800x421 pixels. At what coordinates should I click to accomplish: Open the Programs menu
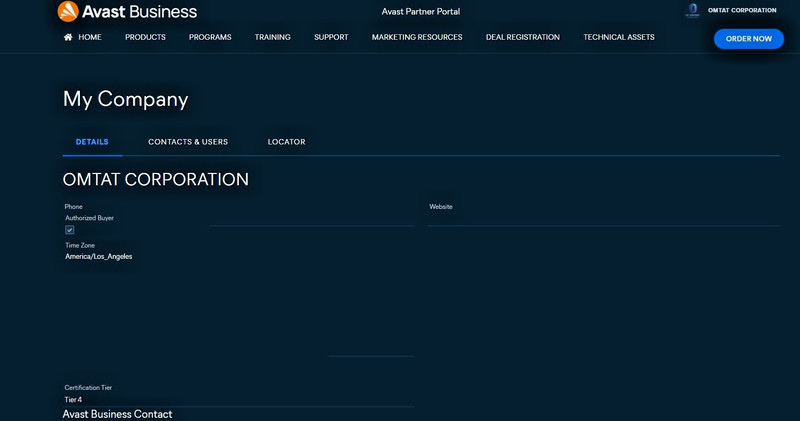pos(210,37)
